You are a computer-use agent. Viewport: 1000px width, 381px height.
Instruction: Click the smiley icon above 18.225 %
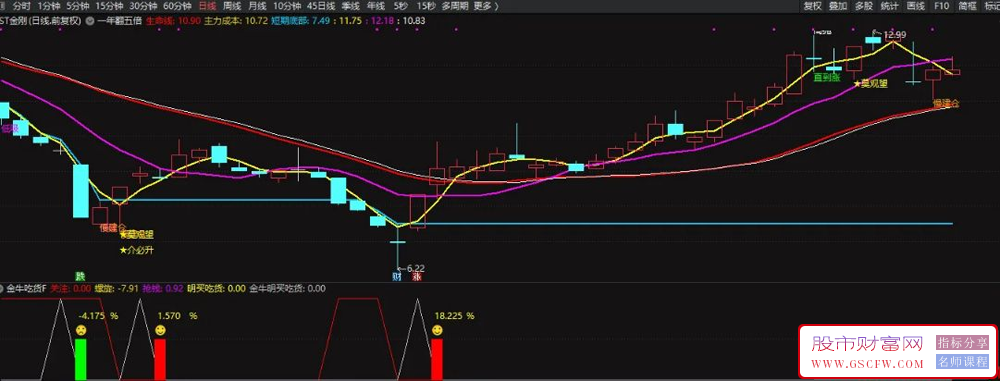[x=438, y=331]
